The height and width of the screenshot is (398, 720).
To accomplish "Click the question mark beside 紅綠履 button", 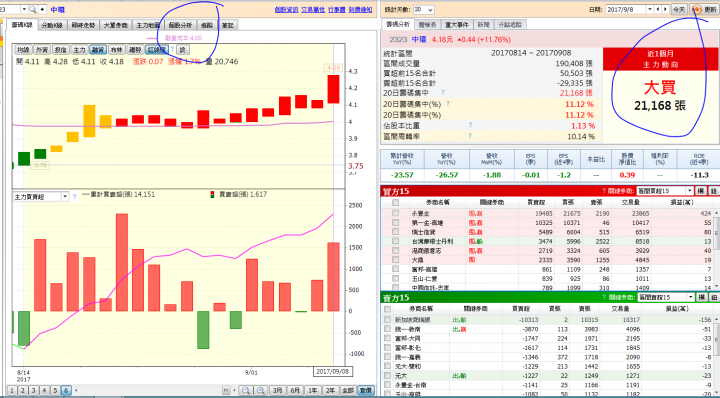I will [173, 50].
